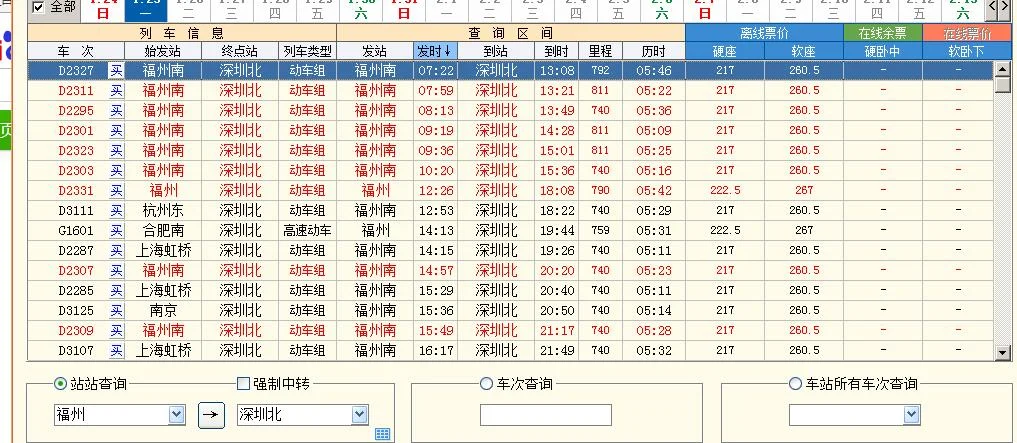This screenshot has height=443, width=1017.
Task: Click mileage 759 of G1601
Action: (x=601, y=231)
